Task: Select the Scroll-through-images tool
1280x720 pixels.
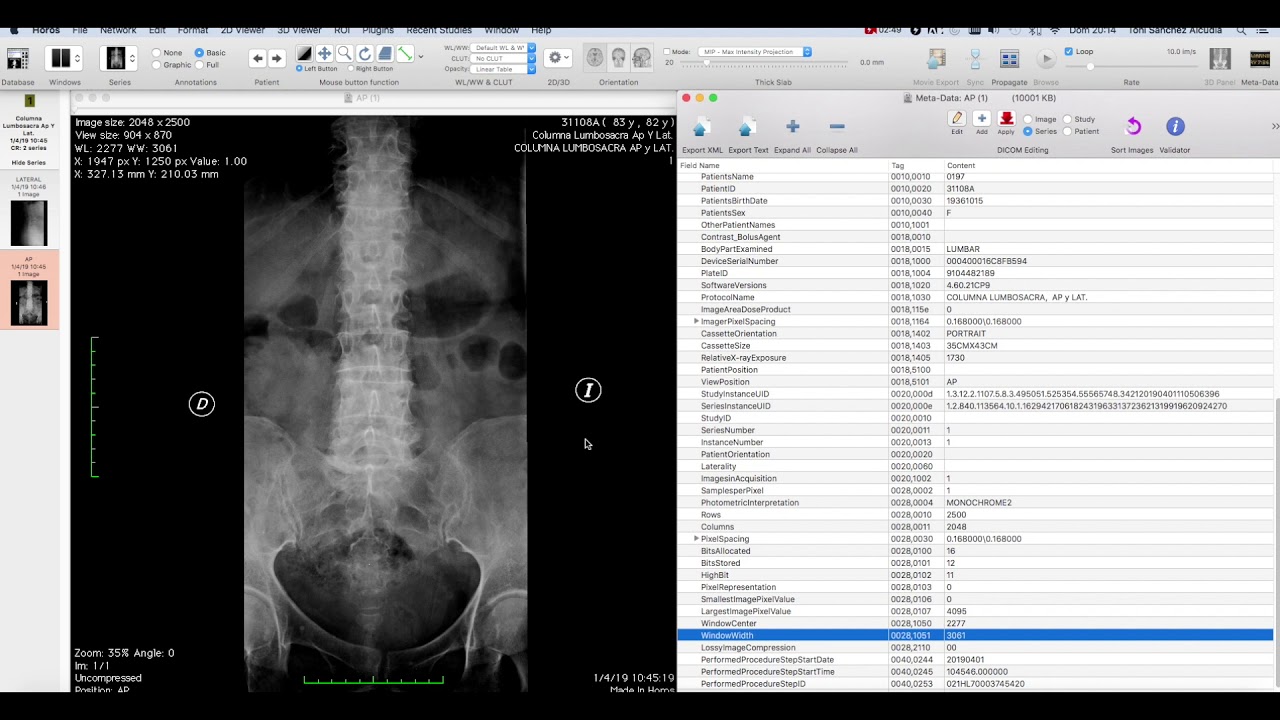Action: 385,54
